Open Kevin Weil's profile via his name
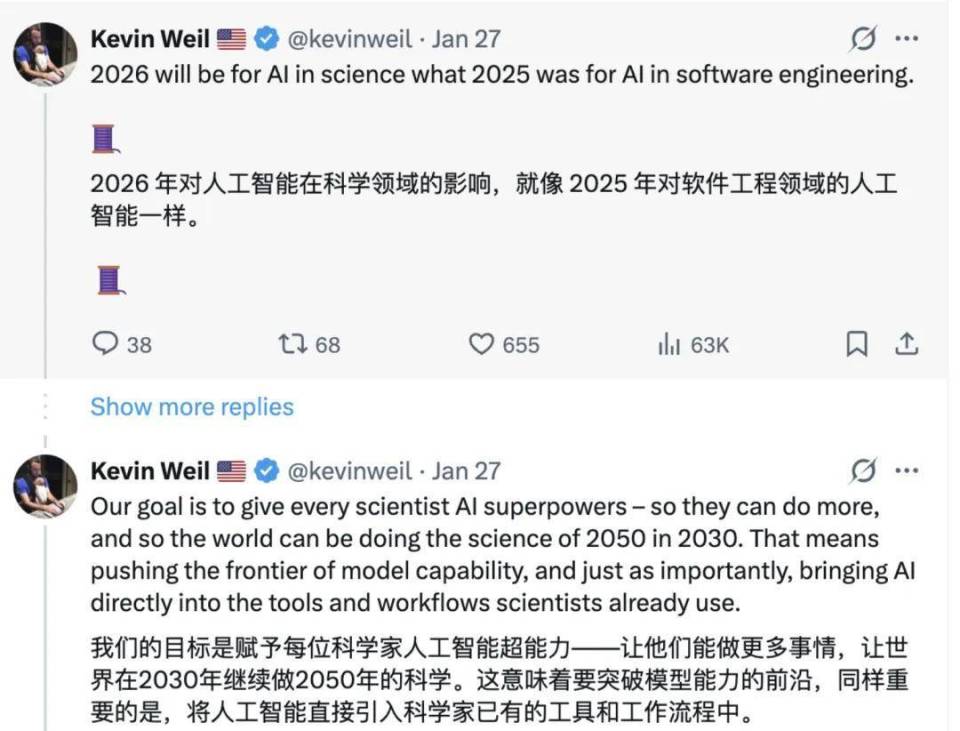The image size is (960, 731). (150, 38)
